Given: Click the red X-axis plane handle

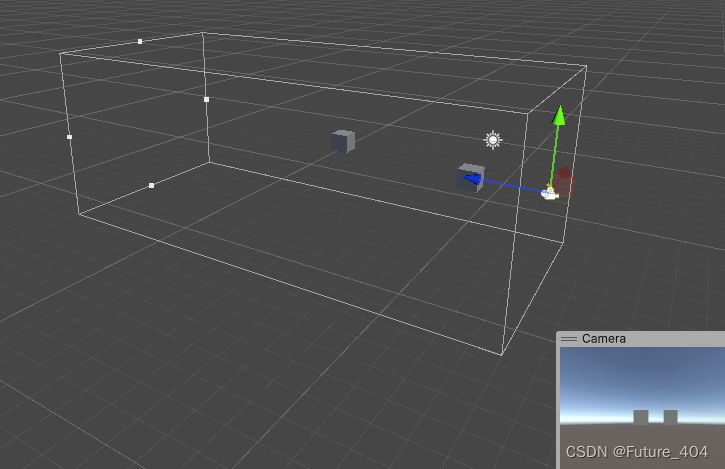Looking at the screenshot, I should coord(564,184).
